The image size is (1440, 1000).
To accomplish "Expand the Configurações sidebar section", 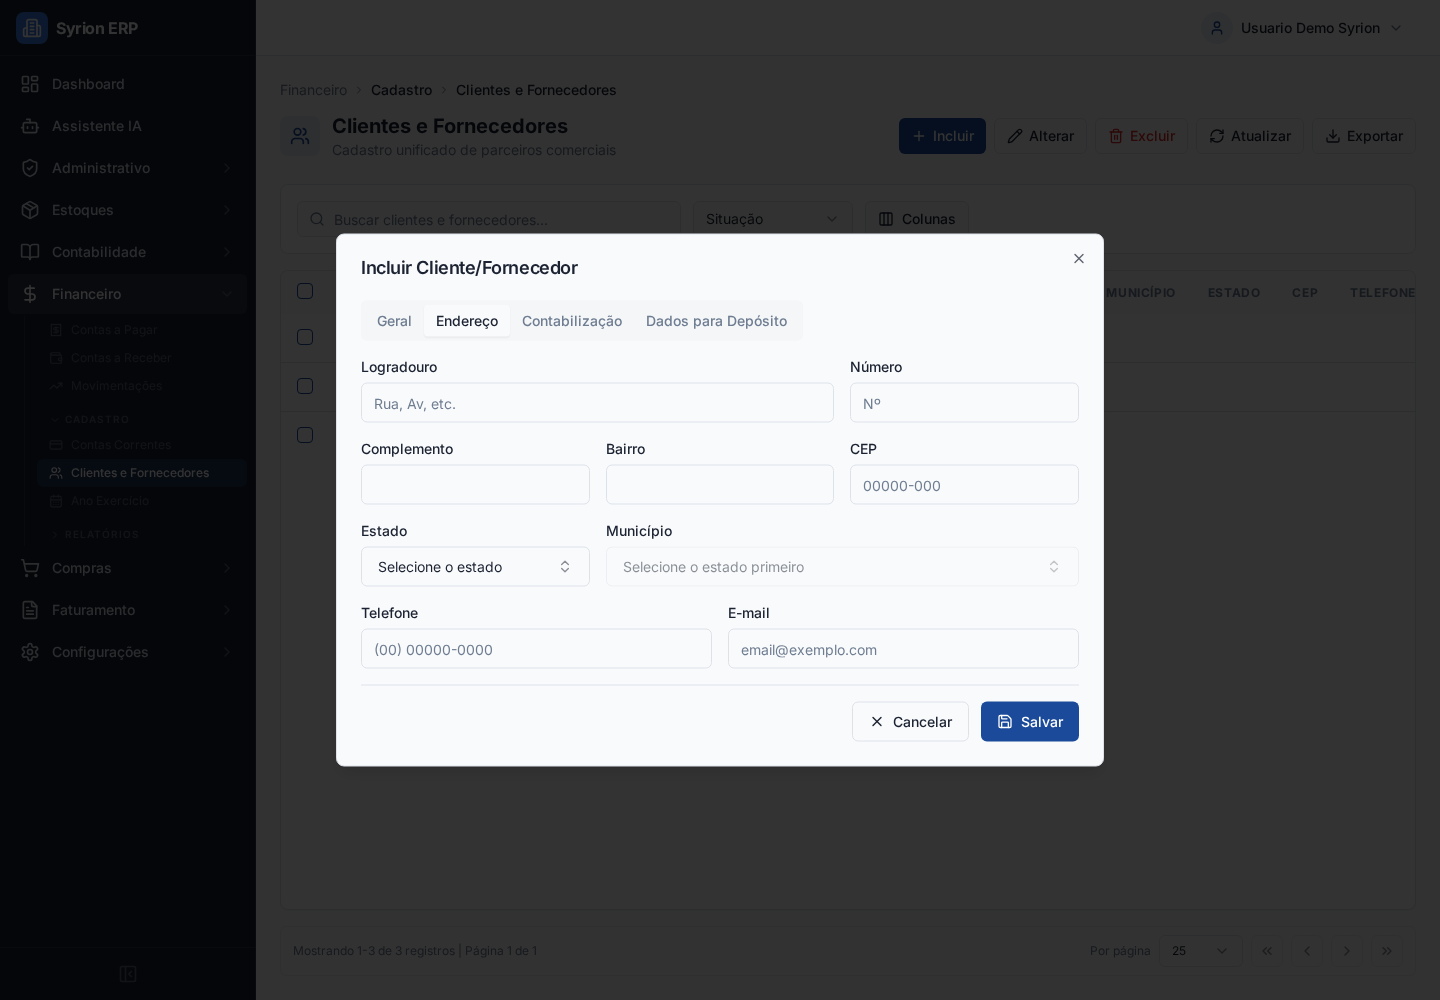I will pos(128,652).
